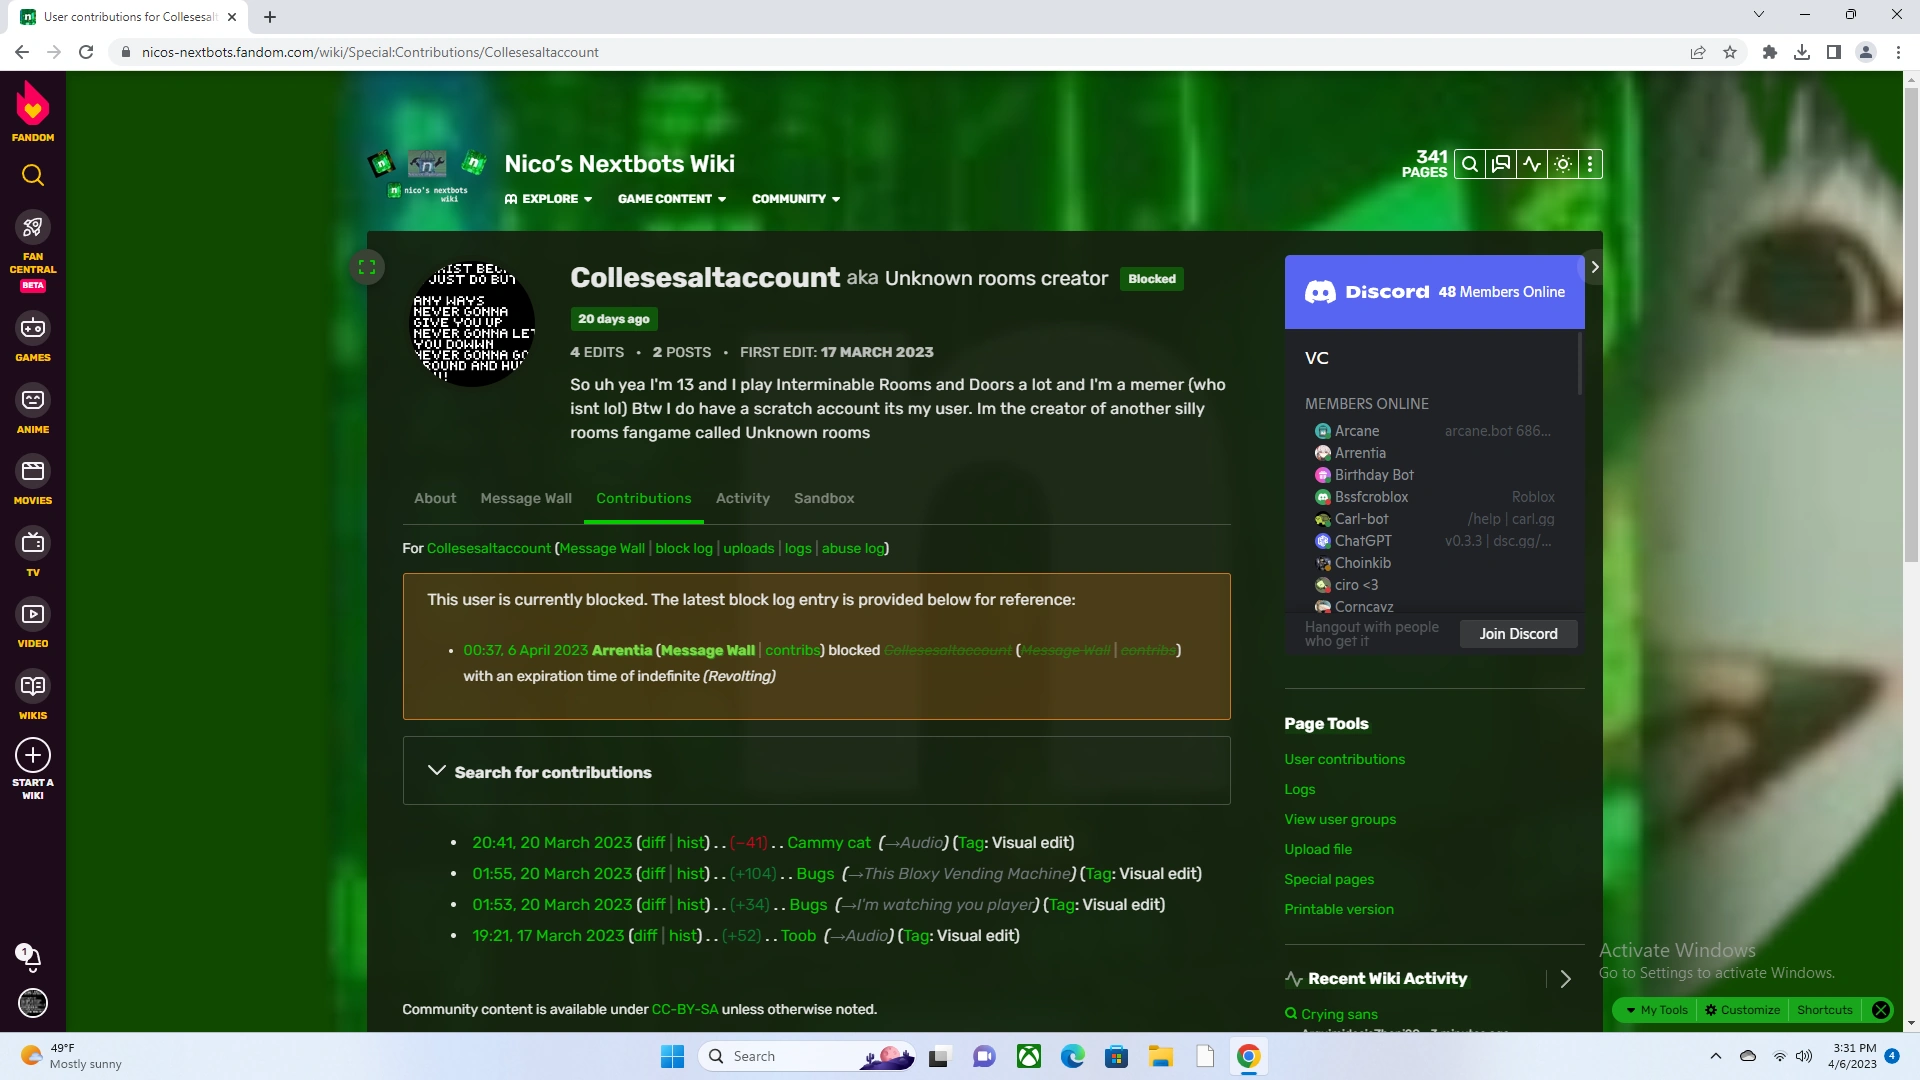Image resolution: width=1920 pixels, height=1080 pixels.
Task: Open Discussions via the speech bubble icon
Action: 1501,163
